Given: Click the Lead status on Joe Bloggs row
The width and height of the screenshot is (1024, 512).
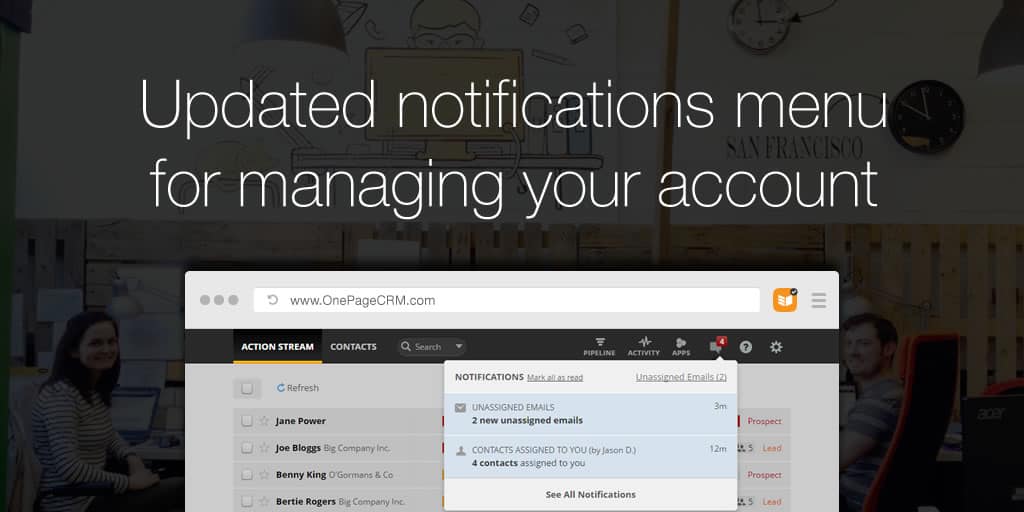Looking at the screenshot, I should tap(772, 448).
